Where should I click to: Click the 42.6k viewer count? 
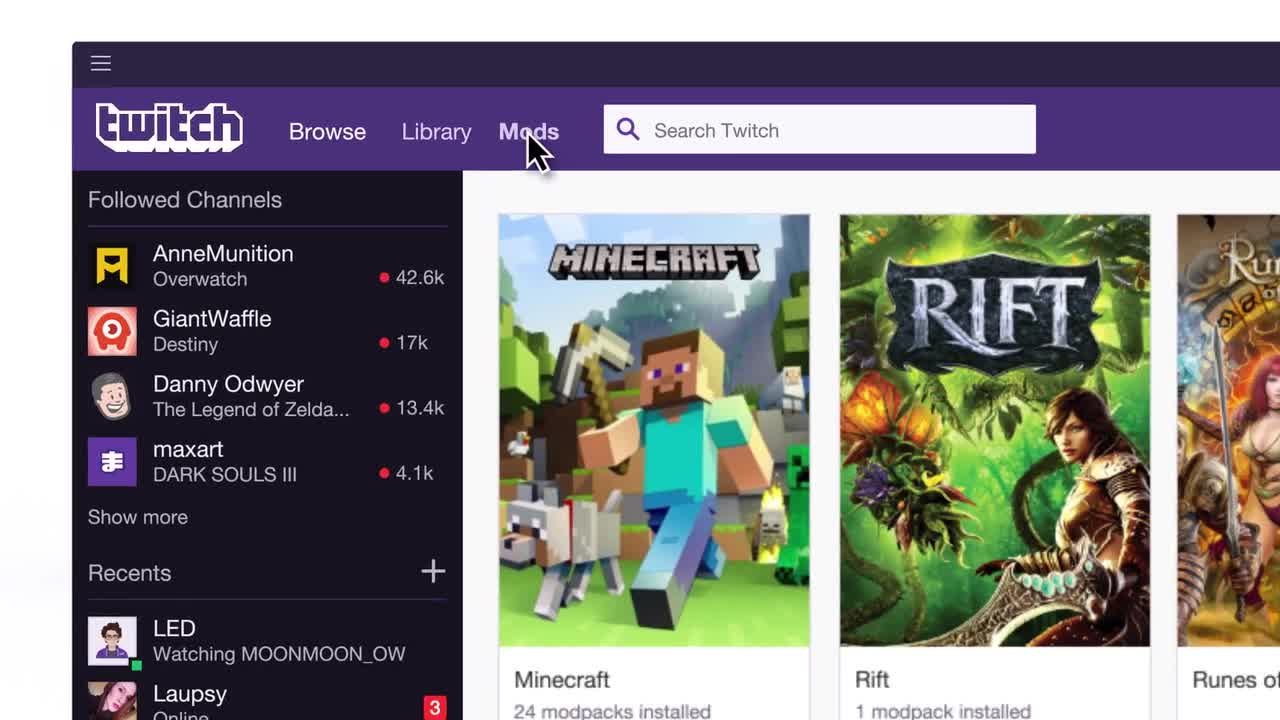[420, 277]
